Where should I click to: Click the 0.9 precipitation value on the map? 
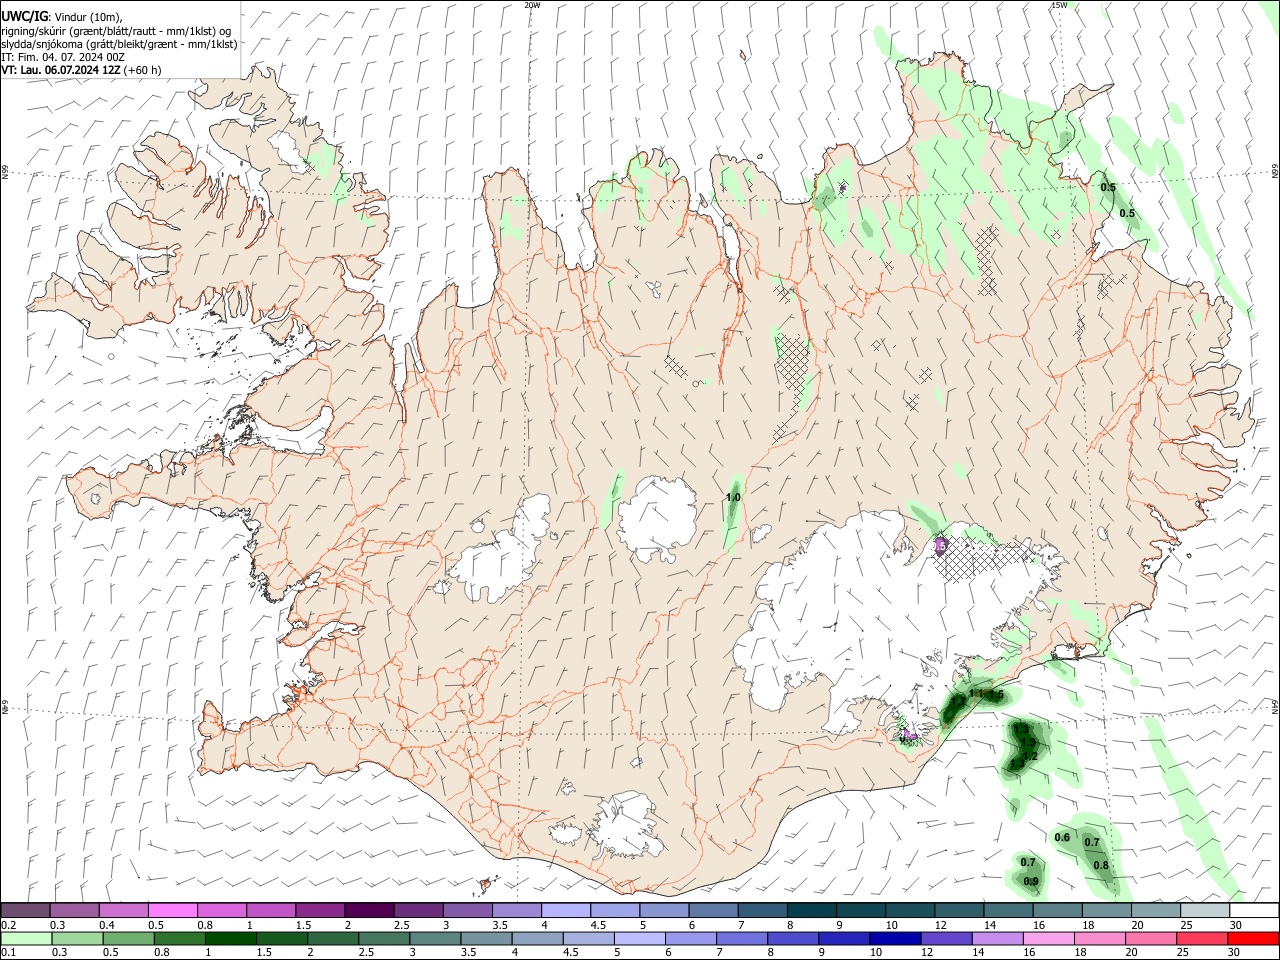(x=1032, y=881)
